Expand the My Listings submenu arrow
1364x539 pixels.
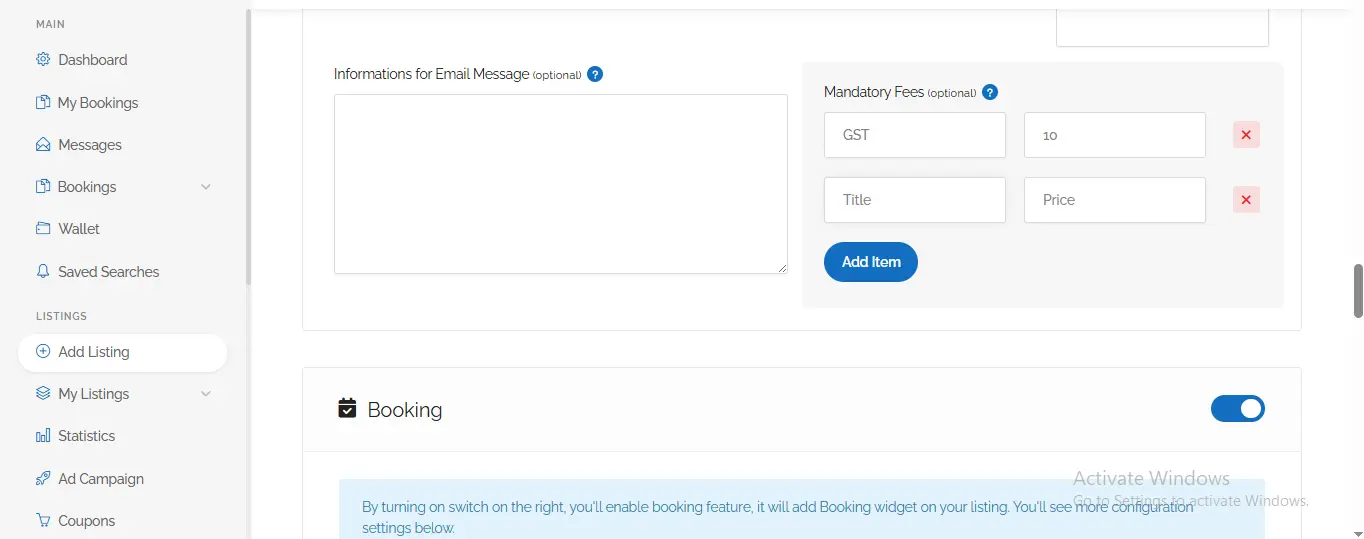(206, 394)
